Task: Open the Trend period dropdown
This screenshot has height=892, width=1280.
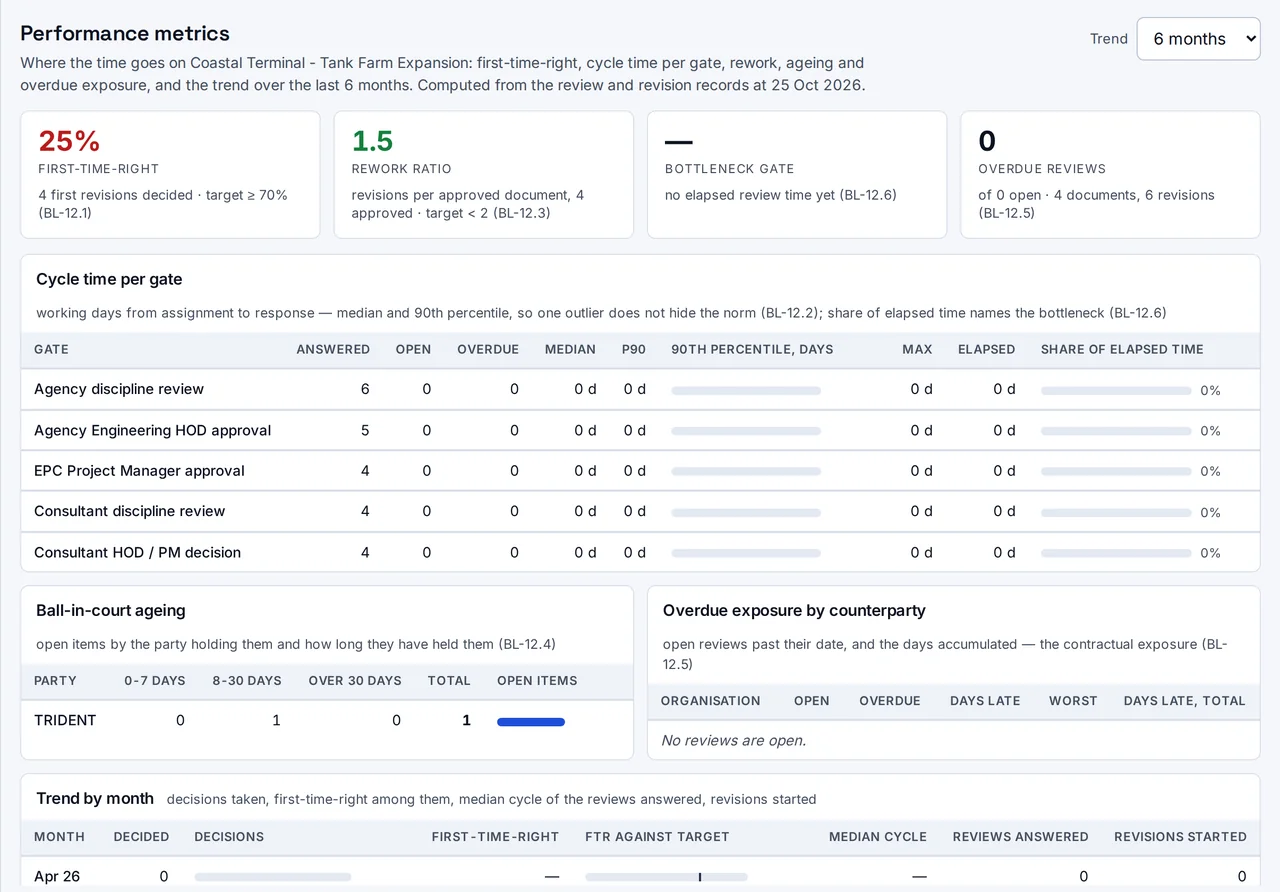Action: click(x=1198, y=39)
